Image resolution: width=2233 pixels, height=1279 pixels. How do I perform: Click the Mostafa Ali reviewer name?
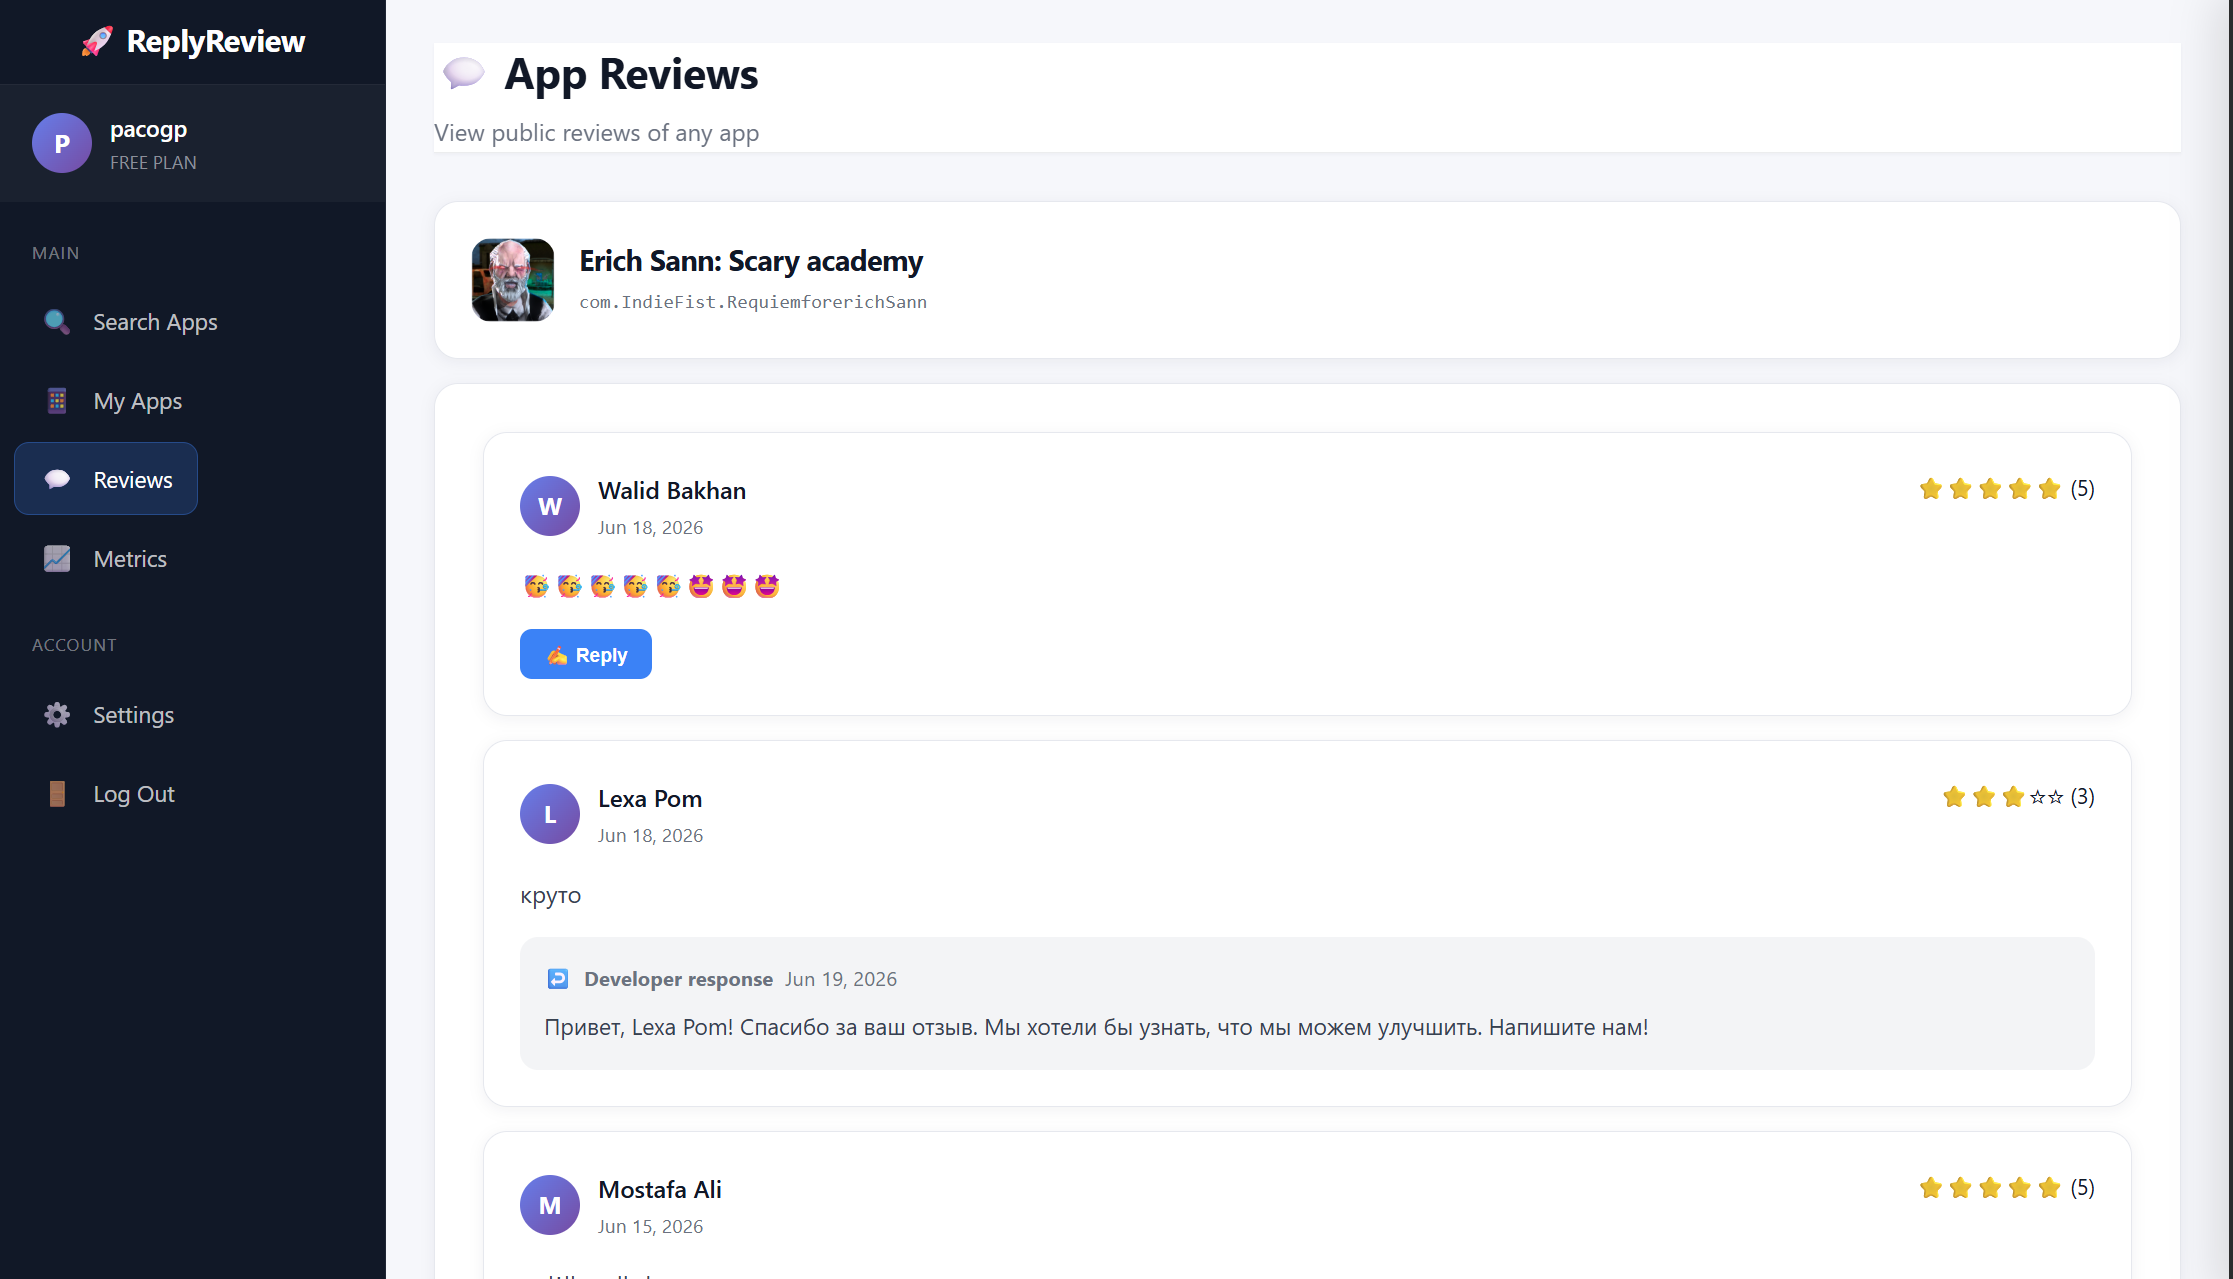(x=660, y=1190)
